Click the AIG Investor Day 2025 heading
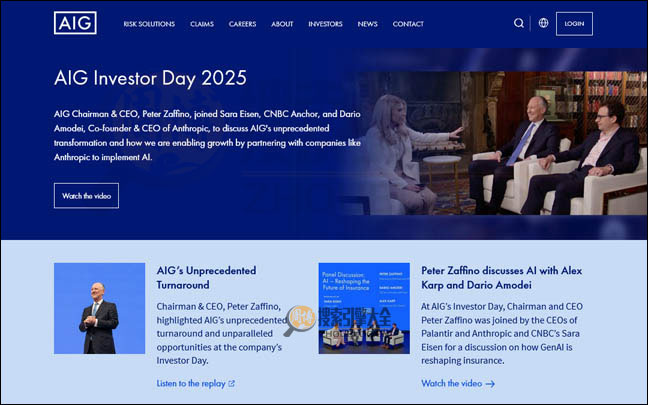 150,78
